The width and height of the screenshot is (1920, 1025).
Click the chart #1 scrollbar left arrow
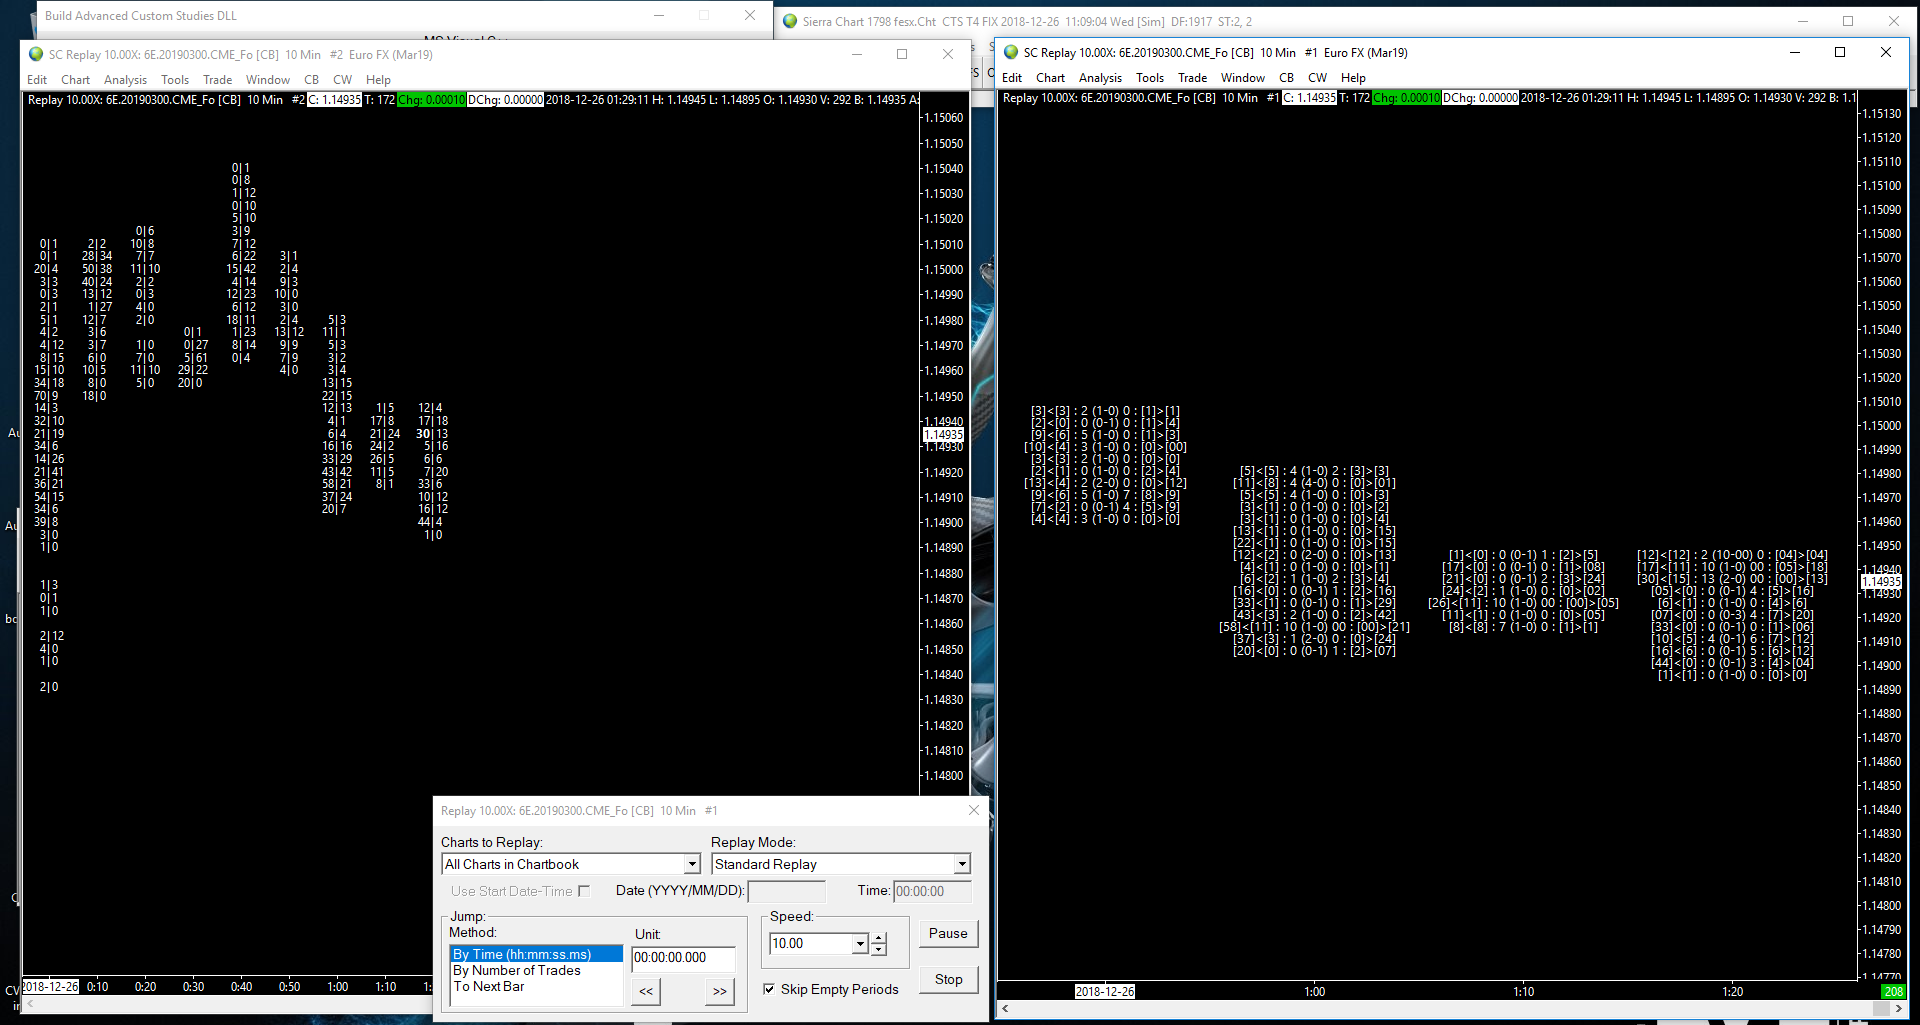point(1005,1009)
